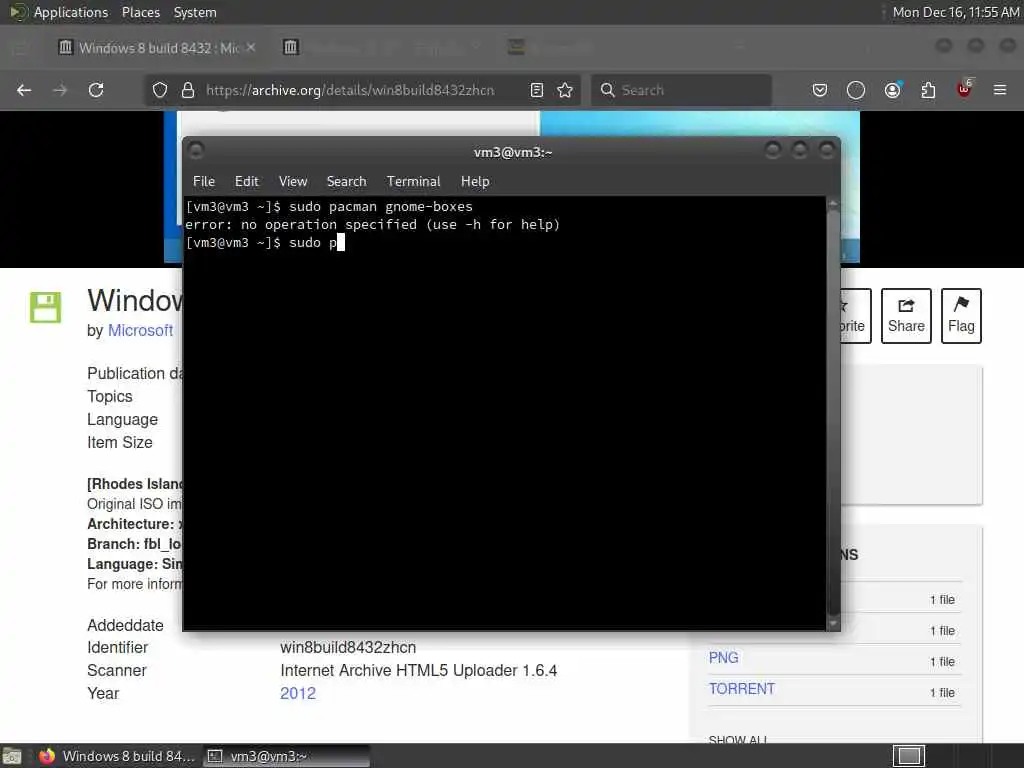Open the Firefox hamburger menu
1024x768 pixels.
tap(1000, 90)
